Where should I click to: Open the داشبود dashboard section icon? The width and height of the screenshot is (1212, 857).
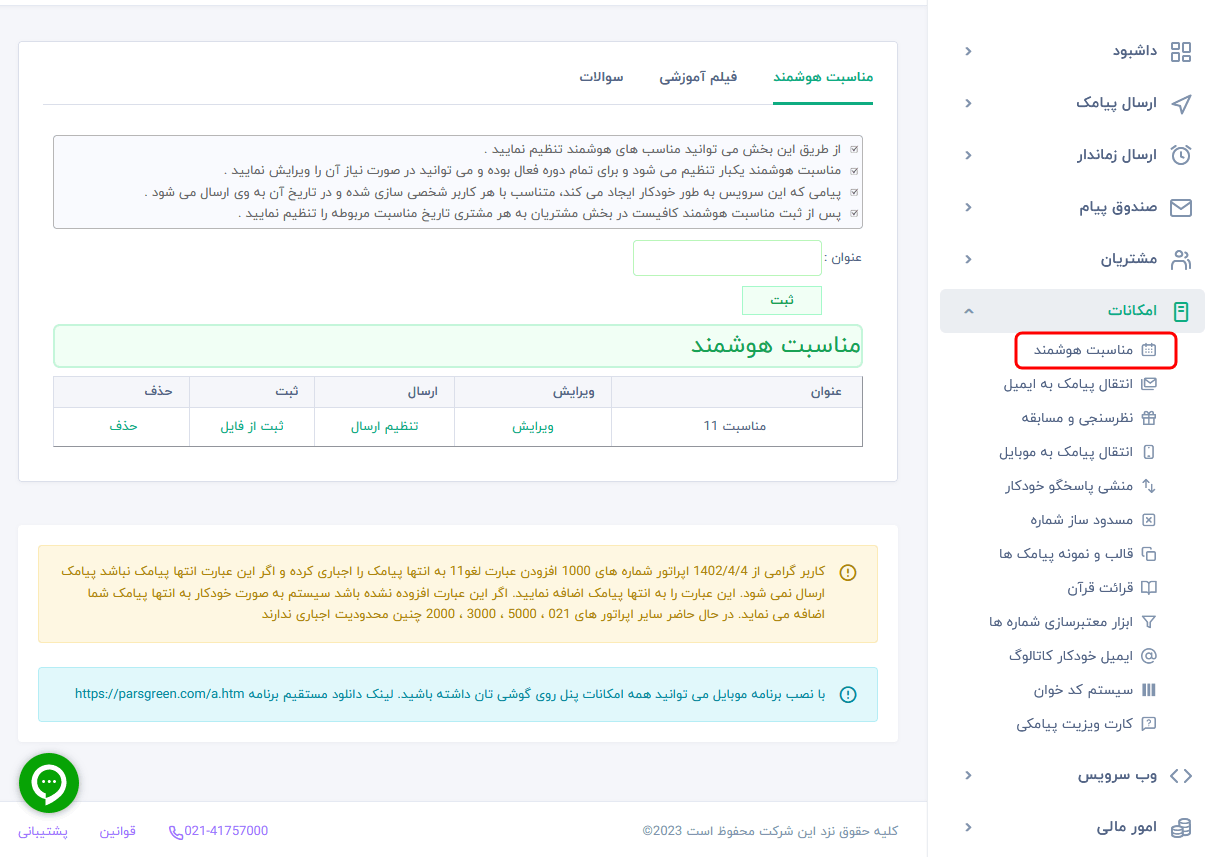coord(1181,51)
